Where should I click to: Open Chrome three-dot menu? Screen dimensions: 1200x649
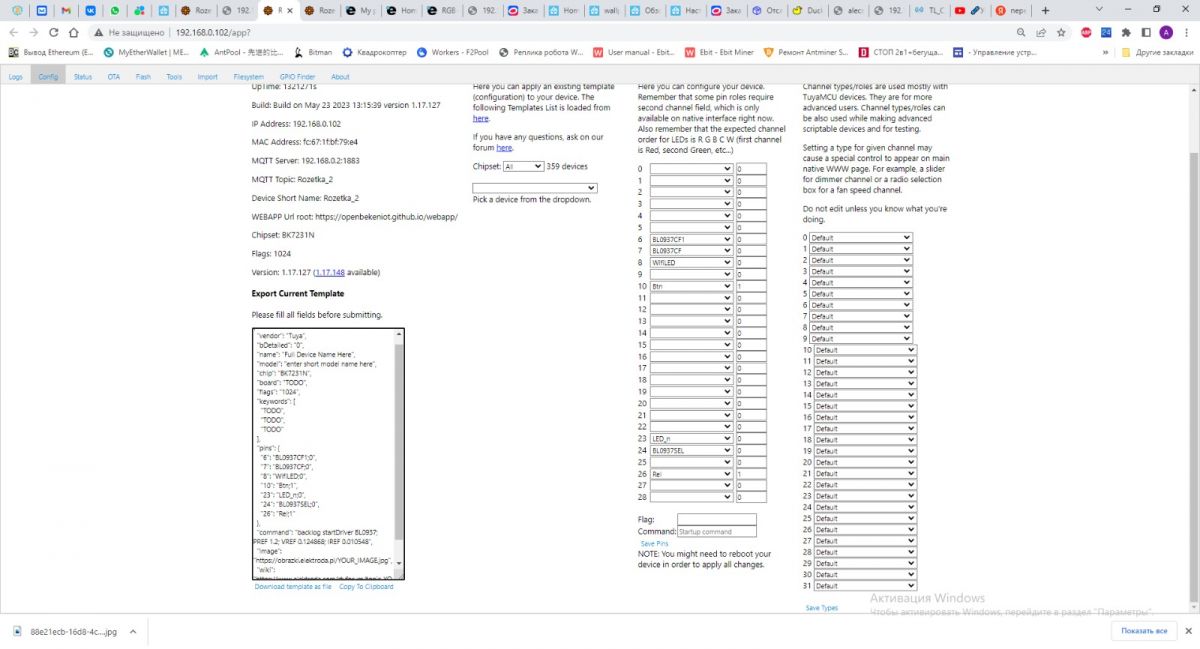[x=1186, y=32]
